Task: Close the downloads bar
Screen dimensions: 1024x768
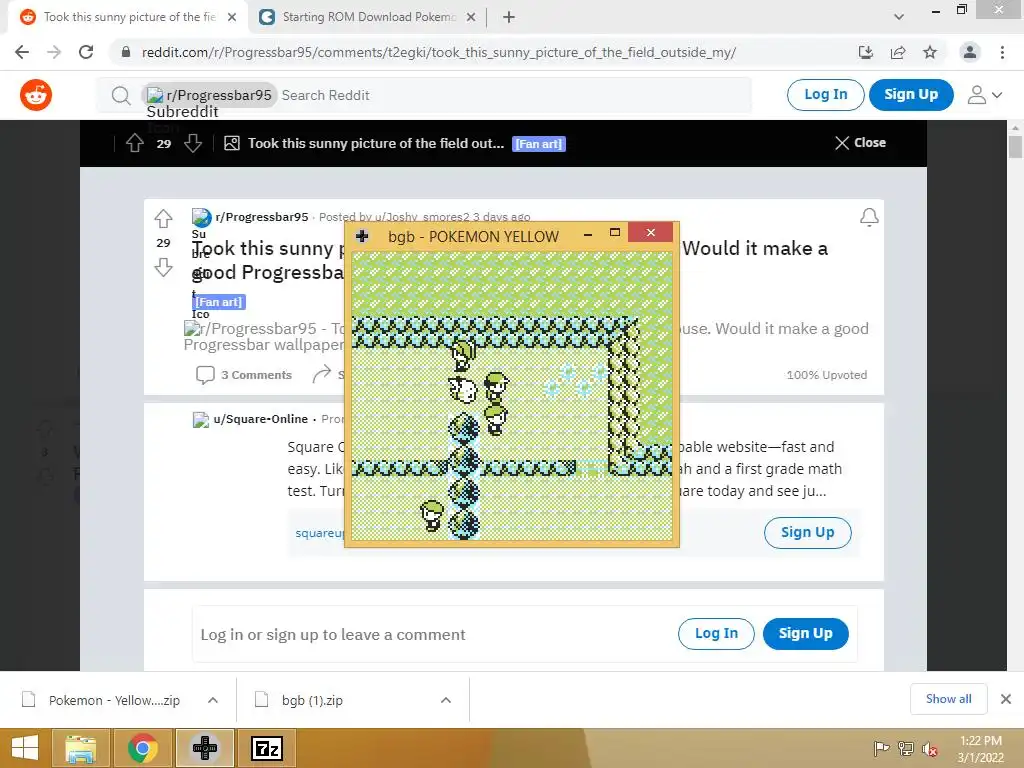Action: click(x=1006, y=699)
